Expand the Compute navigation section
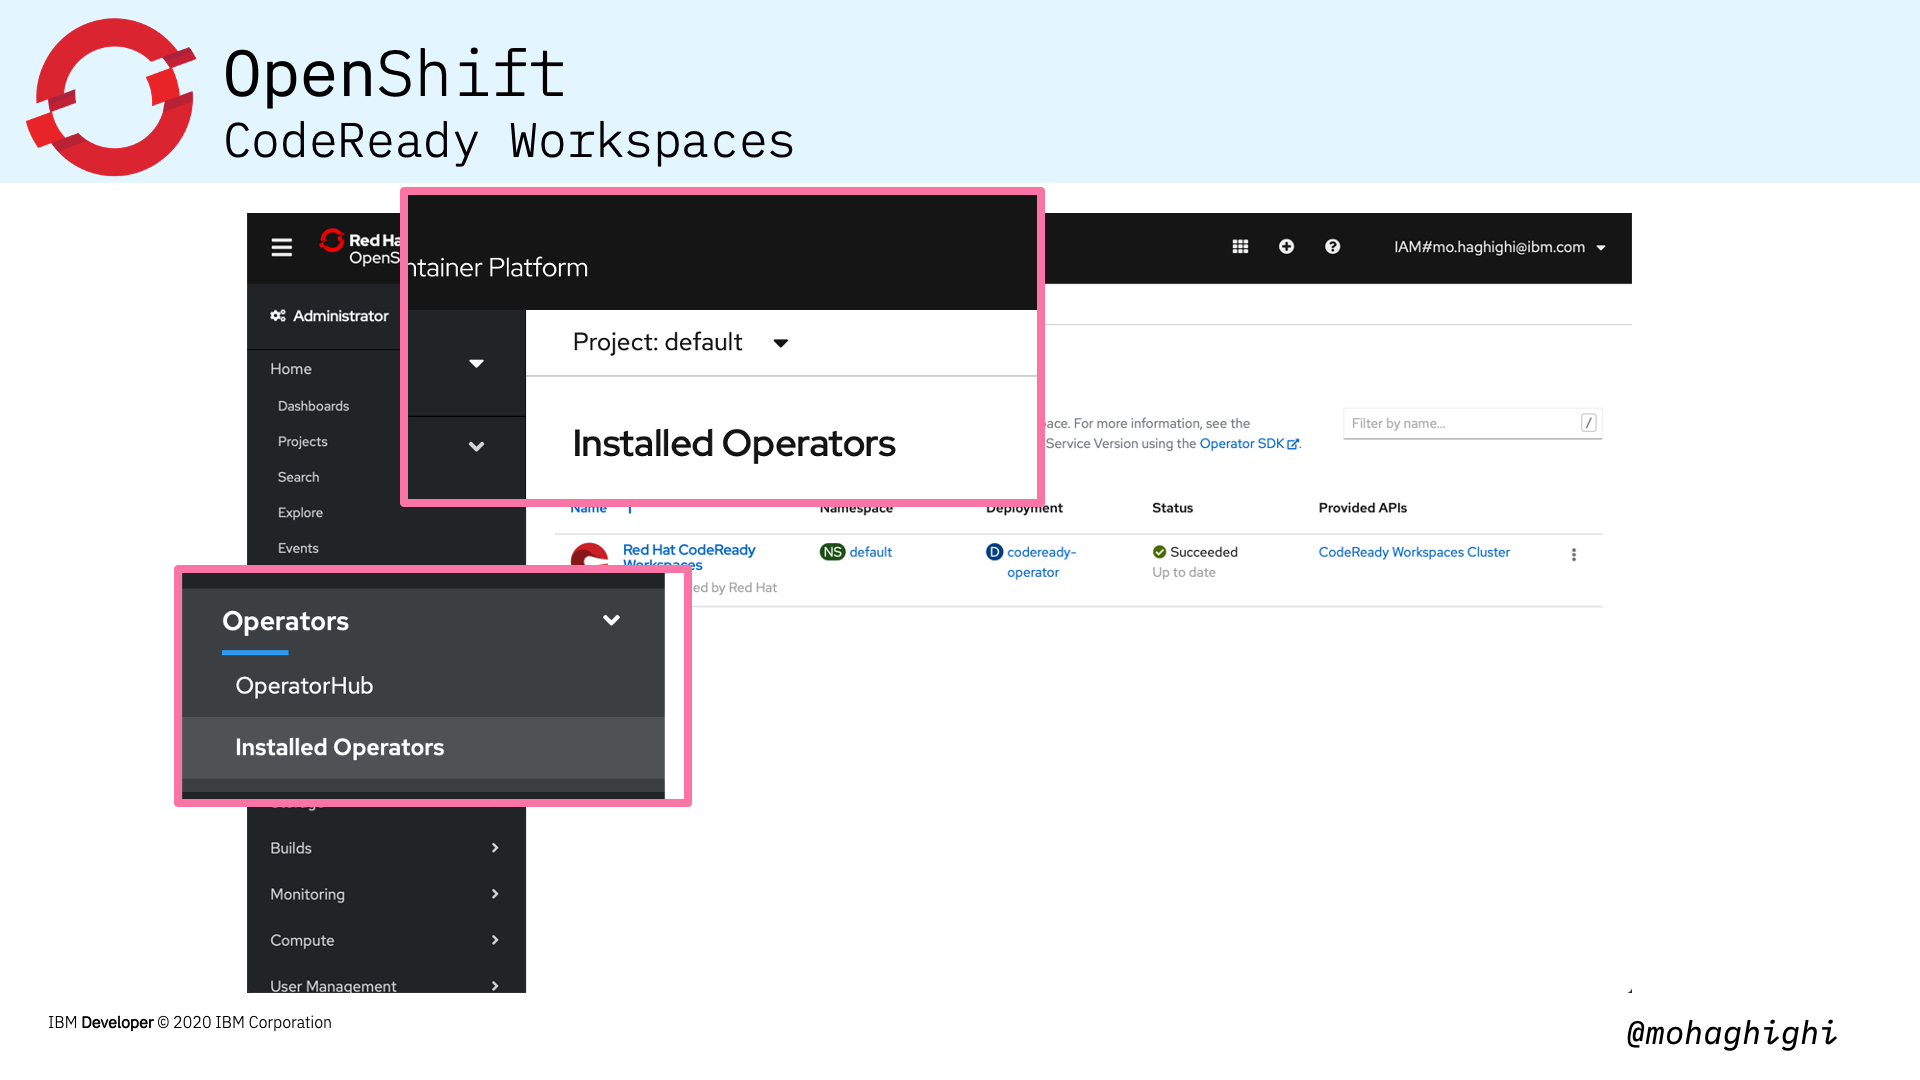This screenshot has width=1920, height=1080. click(x=386, y=940)
